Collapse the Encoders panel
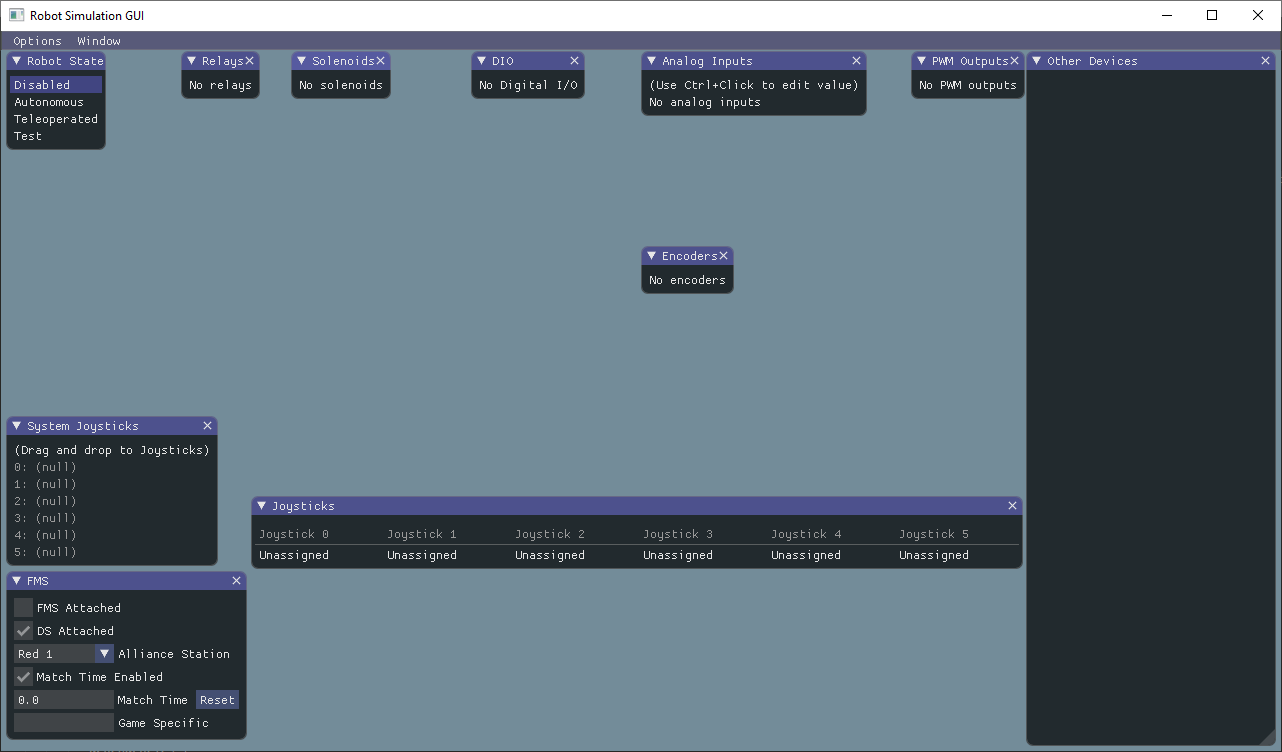Image resolution: width=1282 pixels, height=752 pixels. [x=651, y=255]
